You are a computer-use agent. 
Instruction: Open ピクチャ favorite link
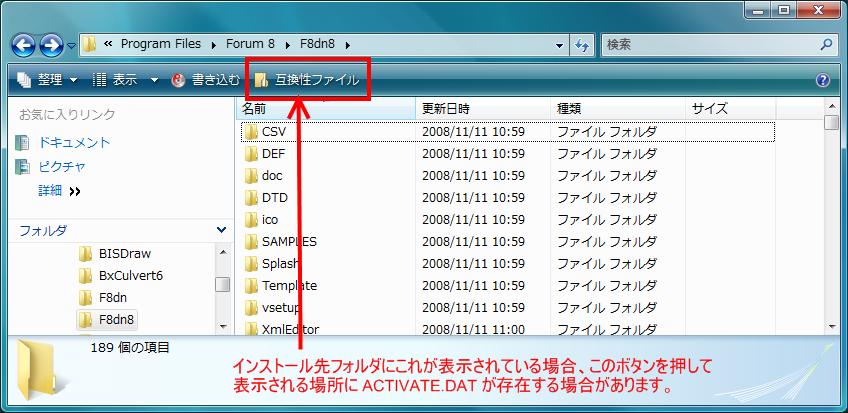[62, 166]
